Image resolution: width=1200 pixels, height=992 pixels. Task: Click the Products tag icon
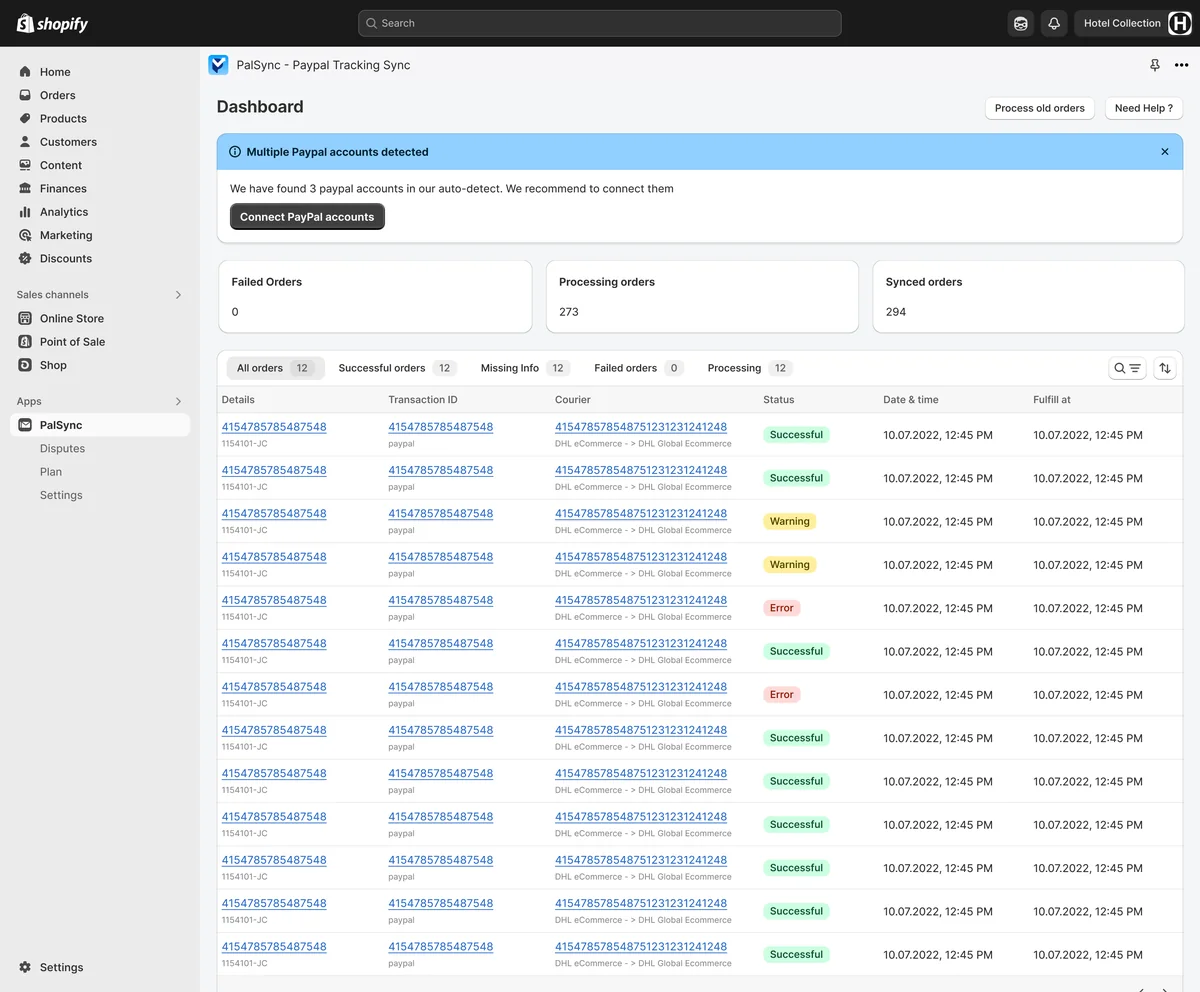tap(25, 118)
